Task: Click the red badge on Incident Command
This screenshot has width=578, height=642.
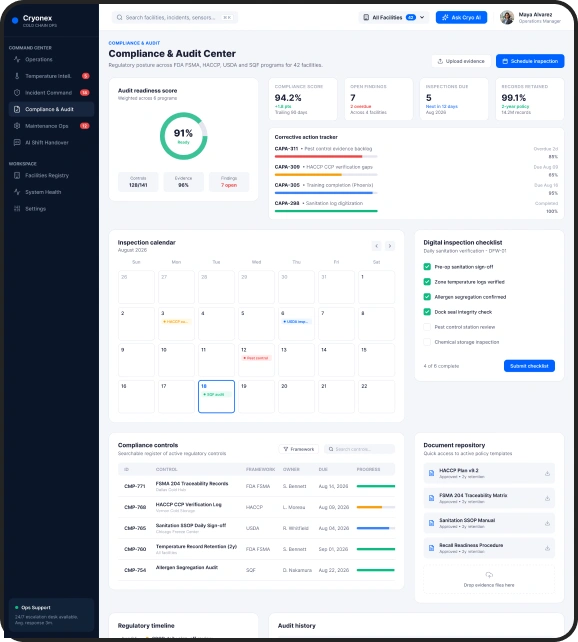Action: [85, 93]
